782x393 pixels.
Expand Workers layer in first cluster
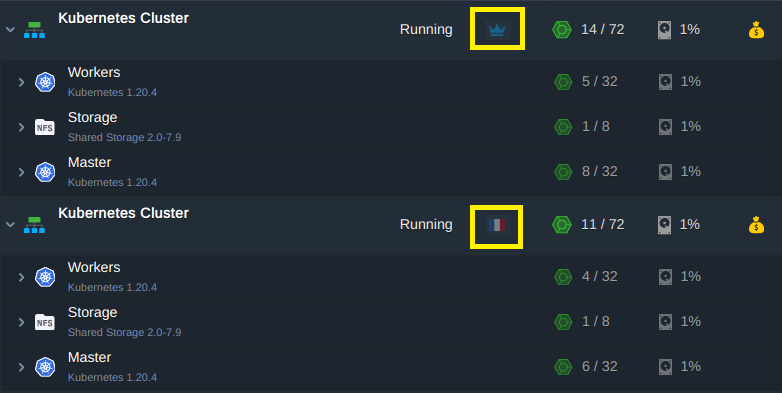21,82
